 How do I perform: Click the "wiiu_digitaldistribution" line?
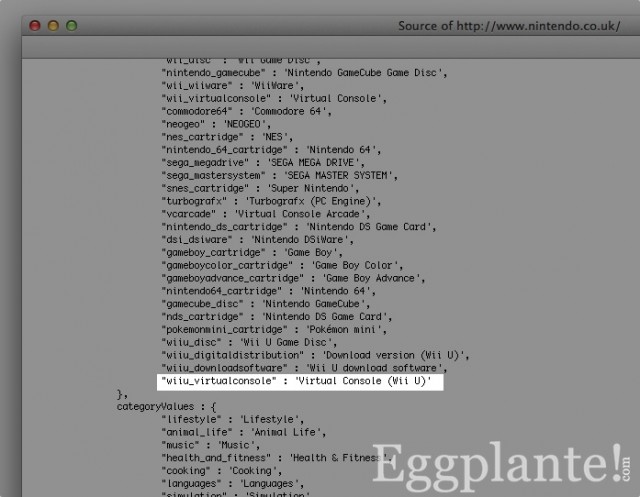coord(316,355)
